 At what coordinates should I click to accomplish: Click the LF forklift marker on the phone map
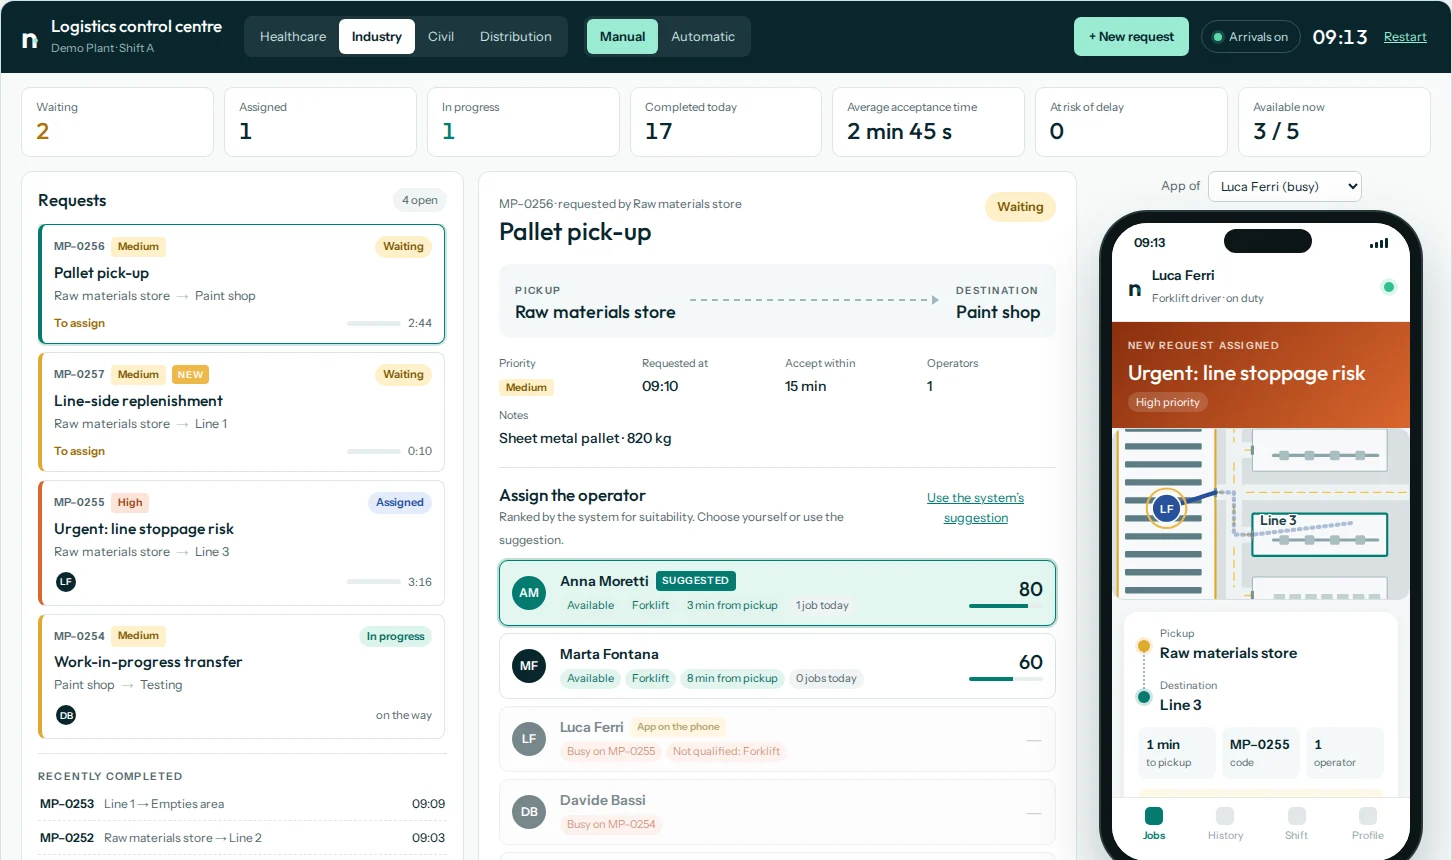tap(1166, 508)
